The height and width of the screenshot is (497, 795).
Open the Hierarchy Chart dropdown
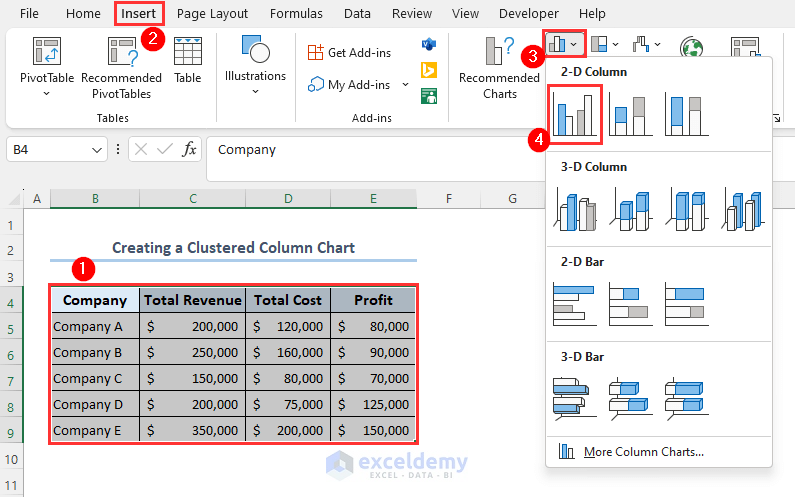coord(605,44)
